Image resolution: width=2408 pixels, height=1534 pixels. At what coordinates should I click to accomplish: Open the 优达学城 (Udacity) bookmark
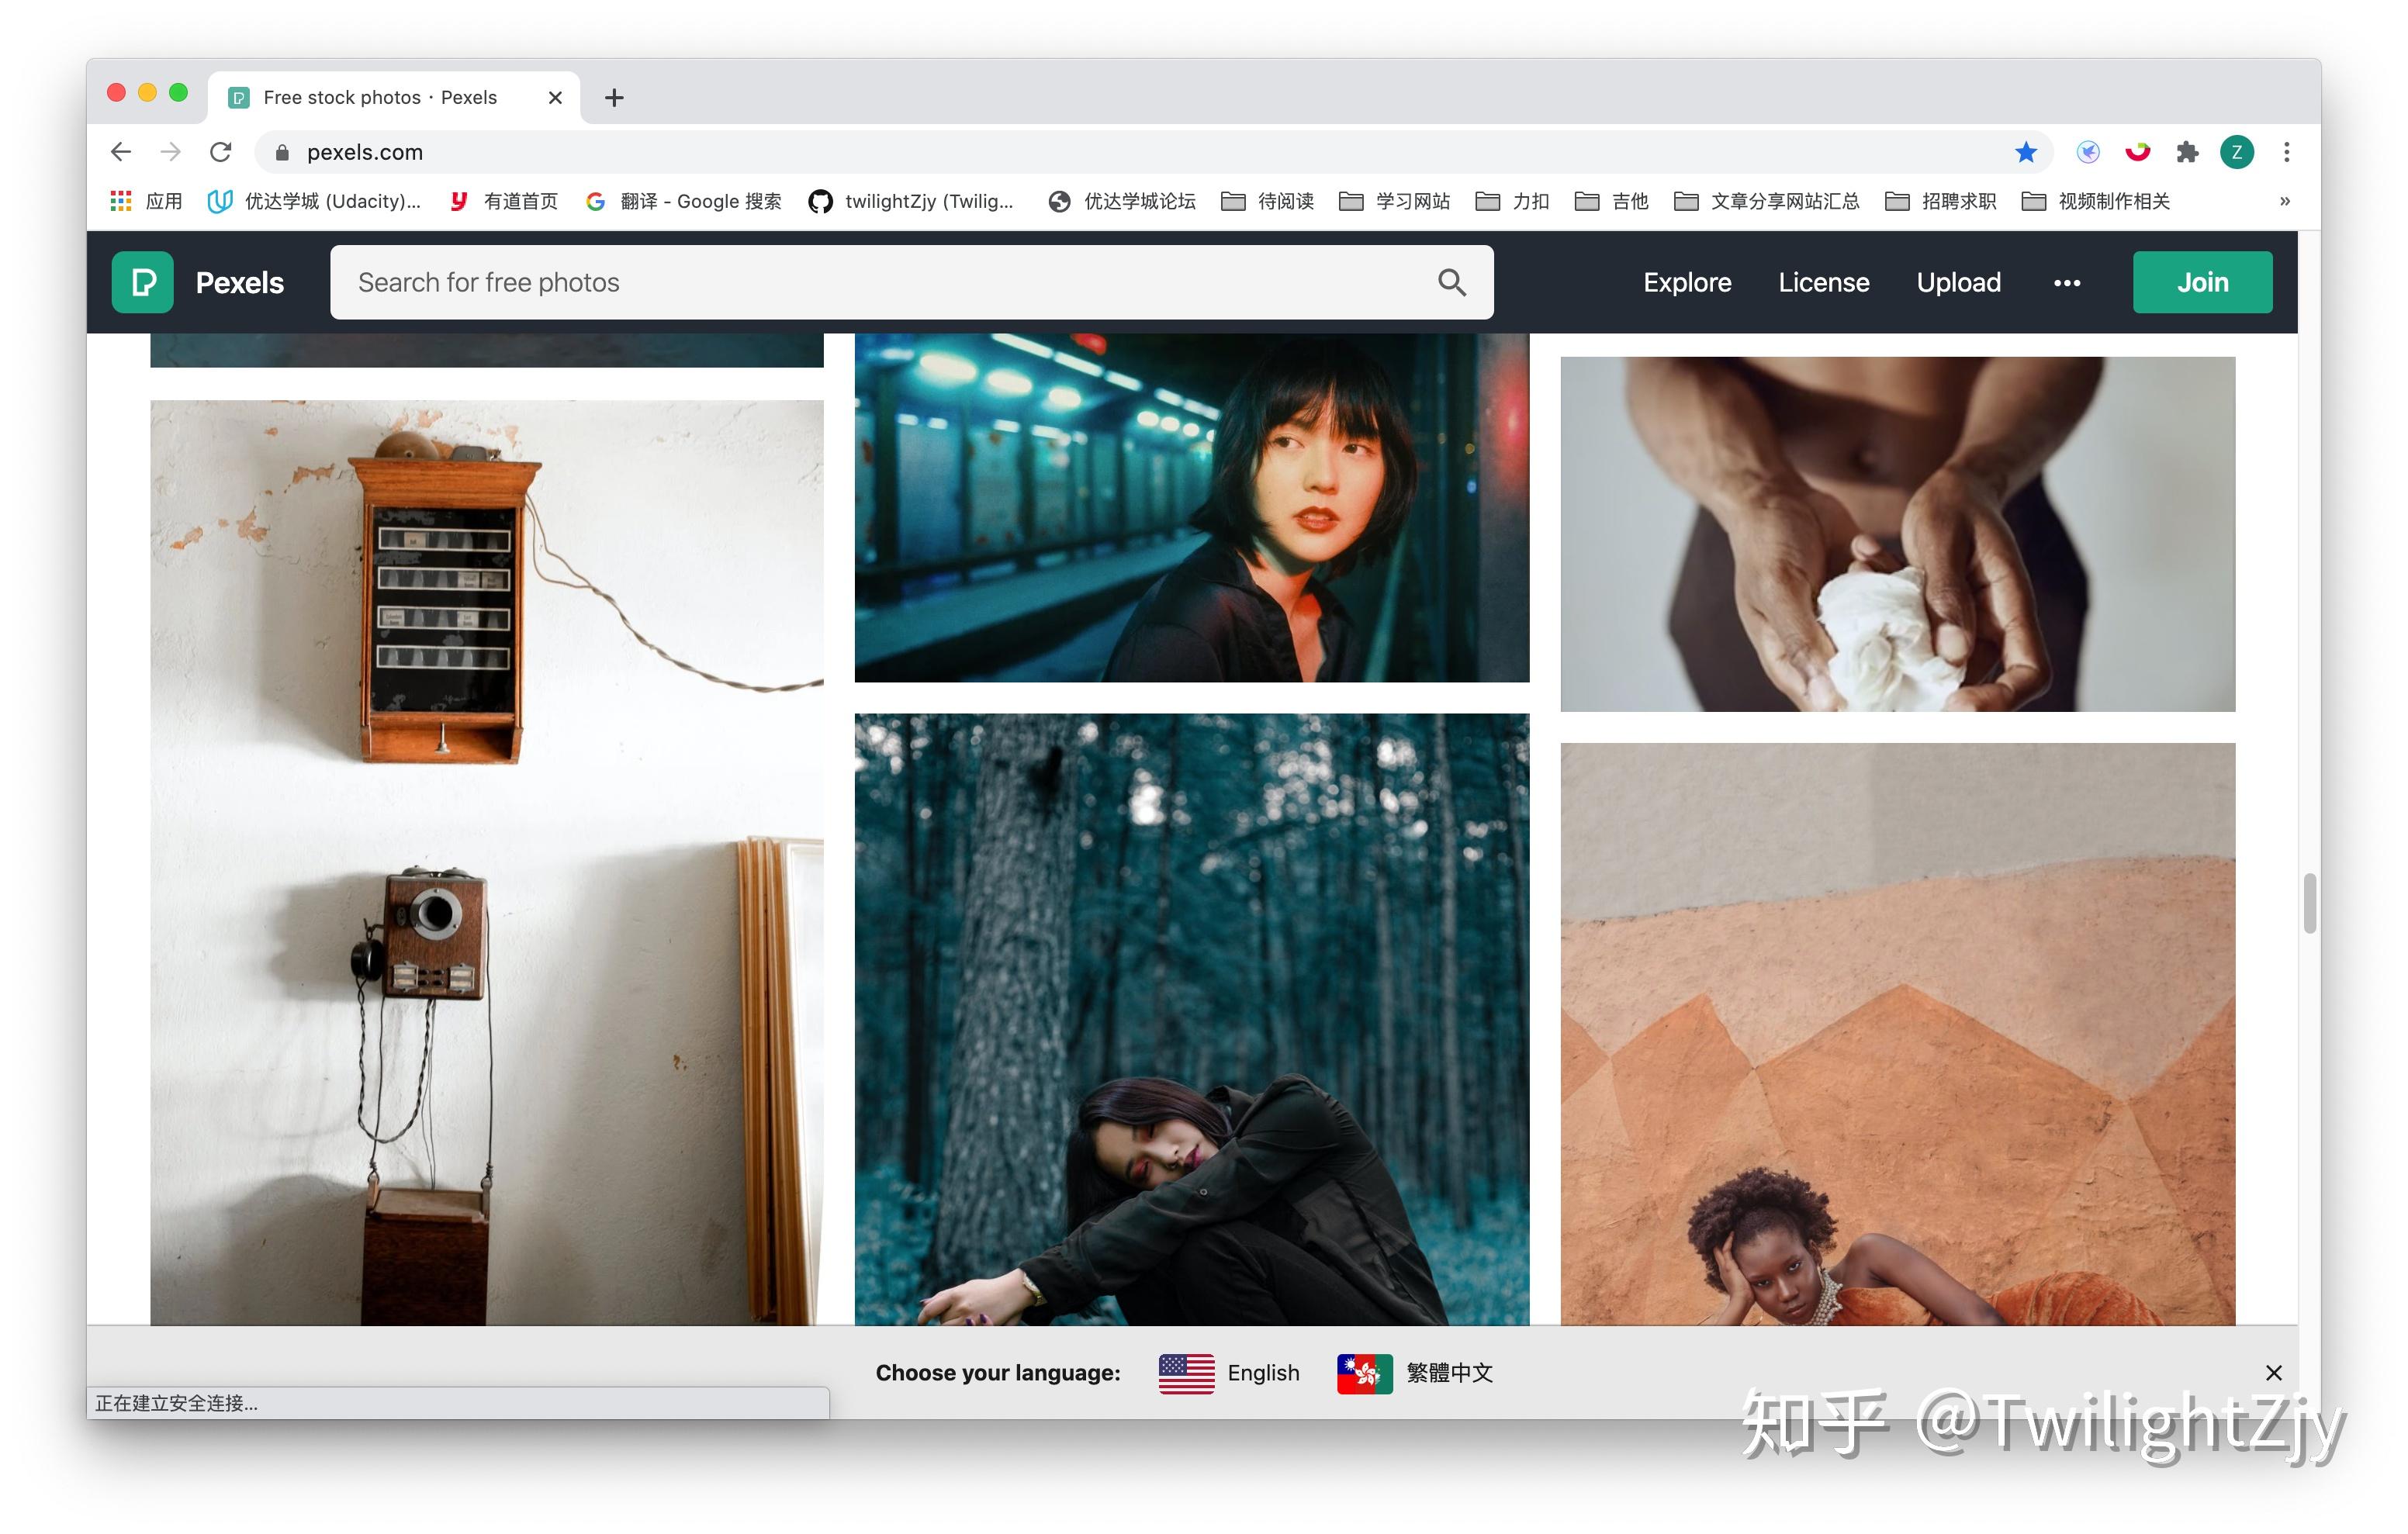point(313,201)
